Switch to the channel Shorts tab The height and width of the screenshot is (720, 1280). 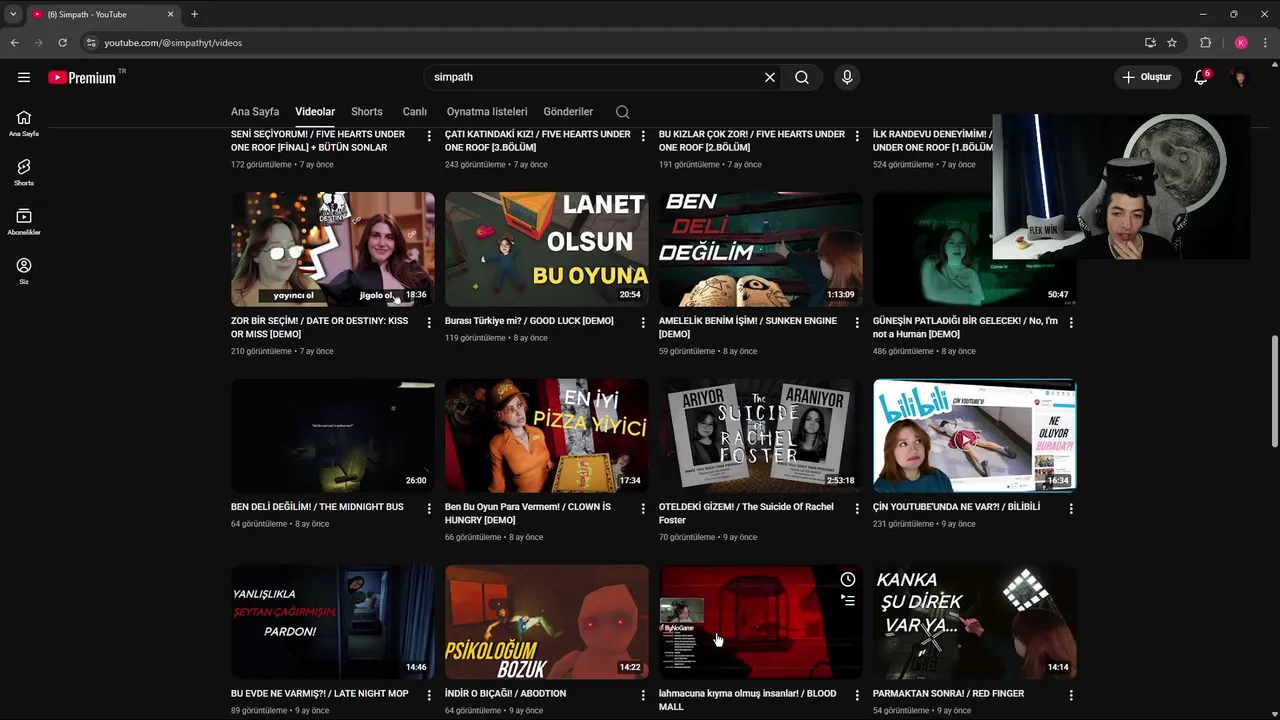click(367, 112)
